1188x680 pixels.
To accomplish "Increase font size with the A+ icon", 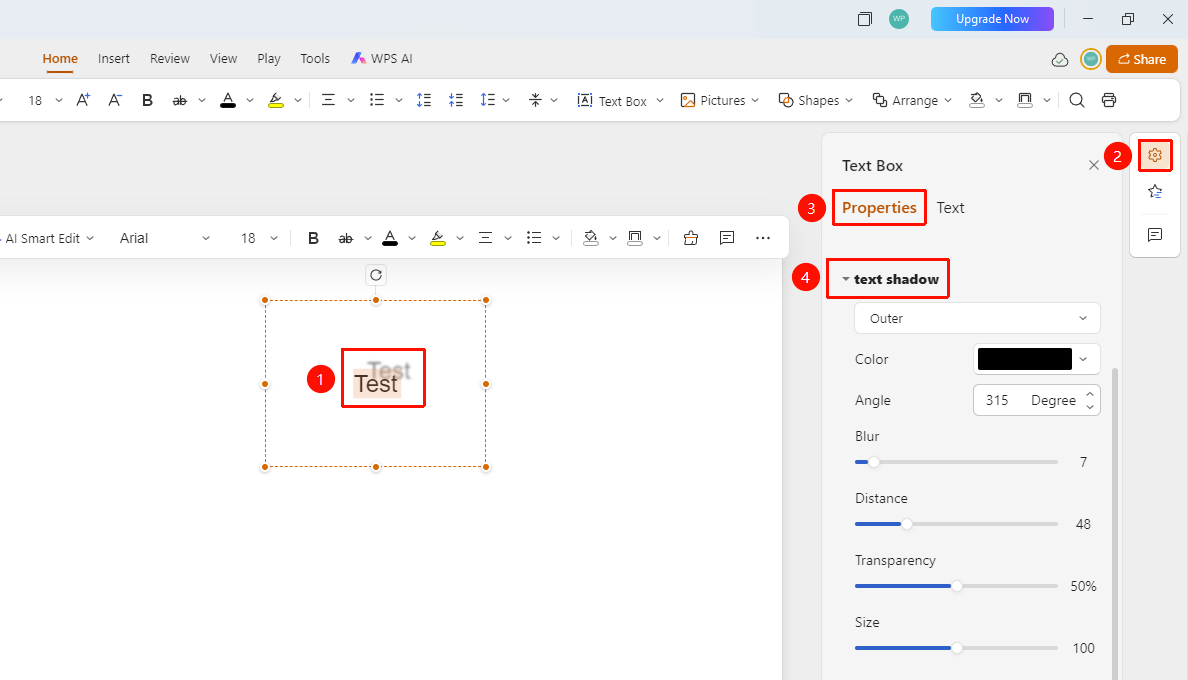I will pos(83,100).
